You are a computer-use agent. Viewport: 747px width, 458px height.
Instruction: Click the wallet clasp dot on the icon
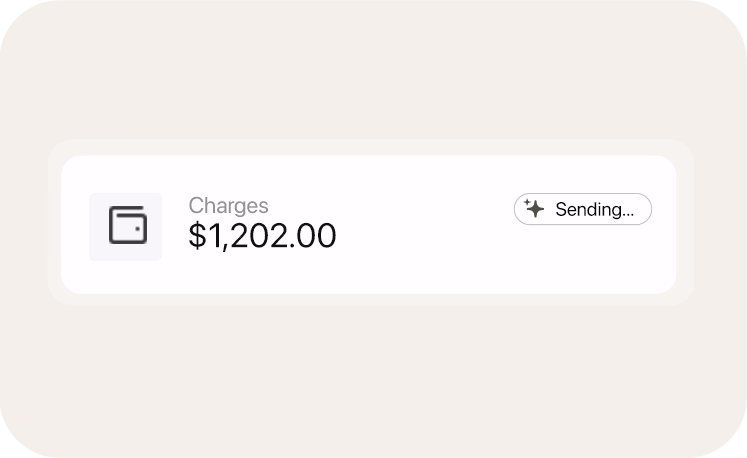138,229
